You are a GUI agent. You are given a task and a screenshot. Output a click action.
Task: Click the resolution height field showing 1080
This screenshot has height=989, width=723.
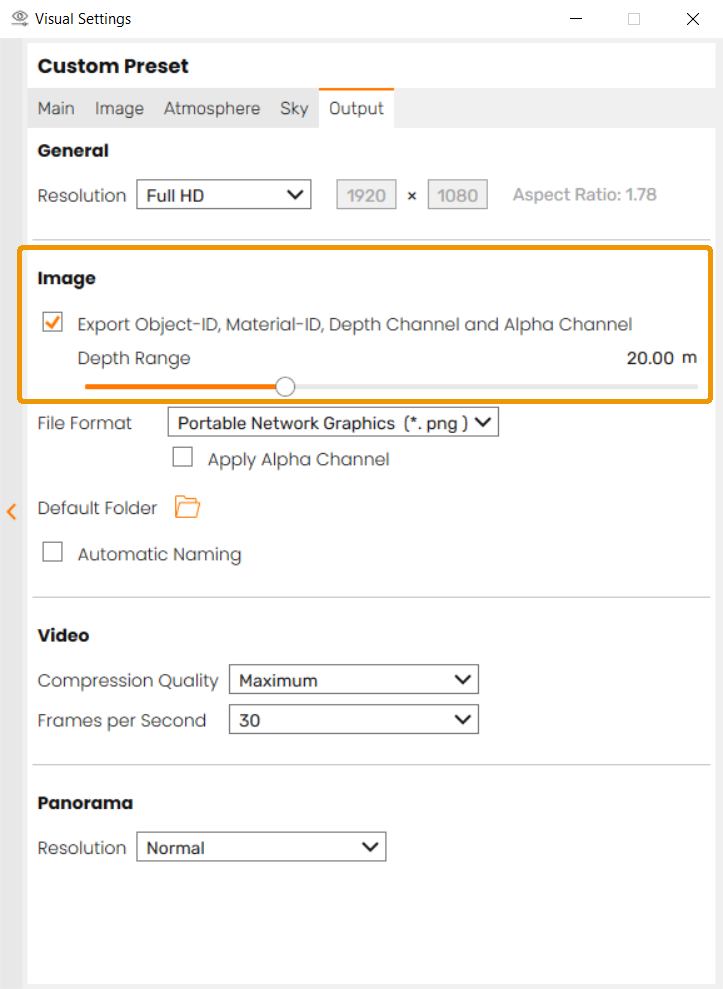pos(457,195)
